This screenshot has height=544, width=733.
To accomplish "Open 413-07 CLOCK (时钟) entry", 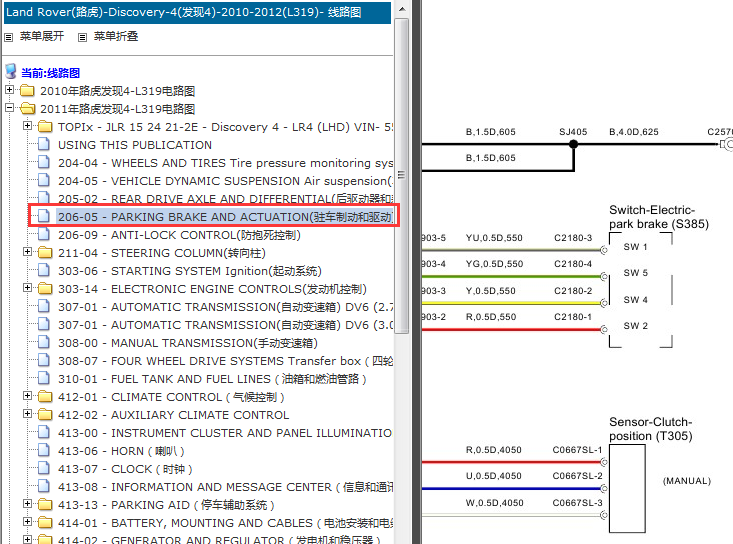I will coord(125,469).
